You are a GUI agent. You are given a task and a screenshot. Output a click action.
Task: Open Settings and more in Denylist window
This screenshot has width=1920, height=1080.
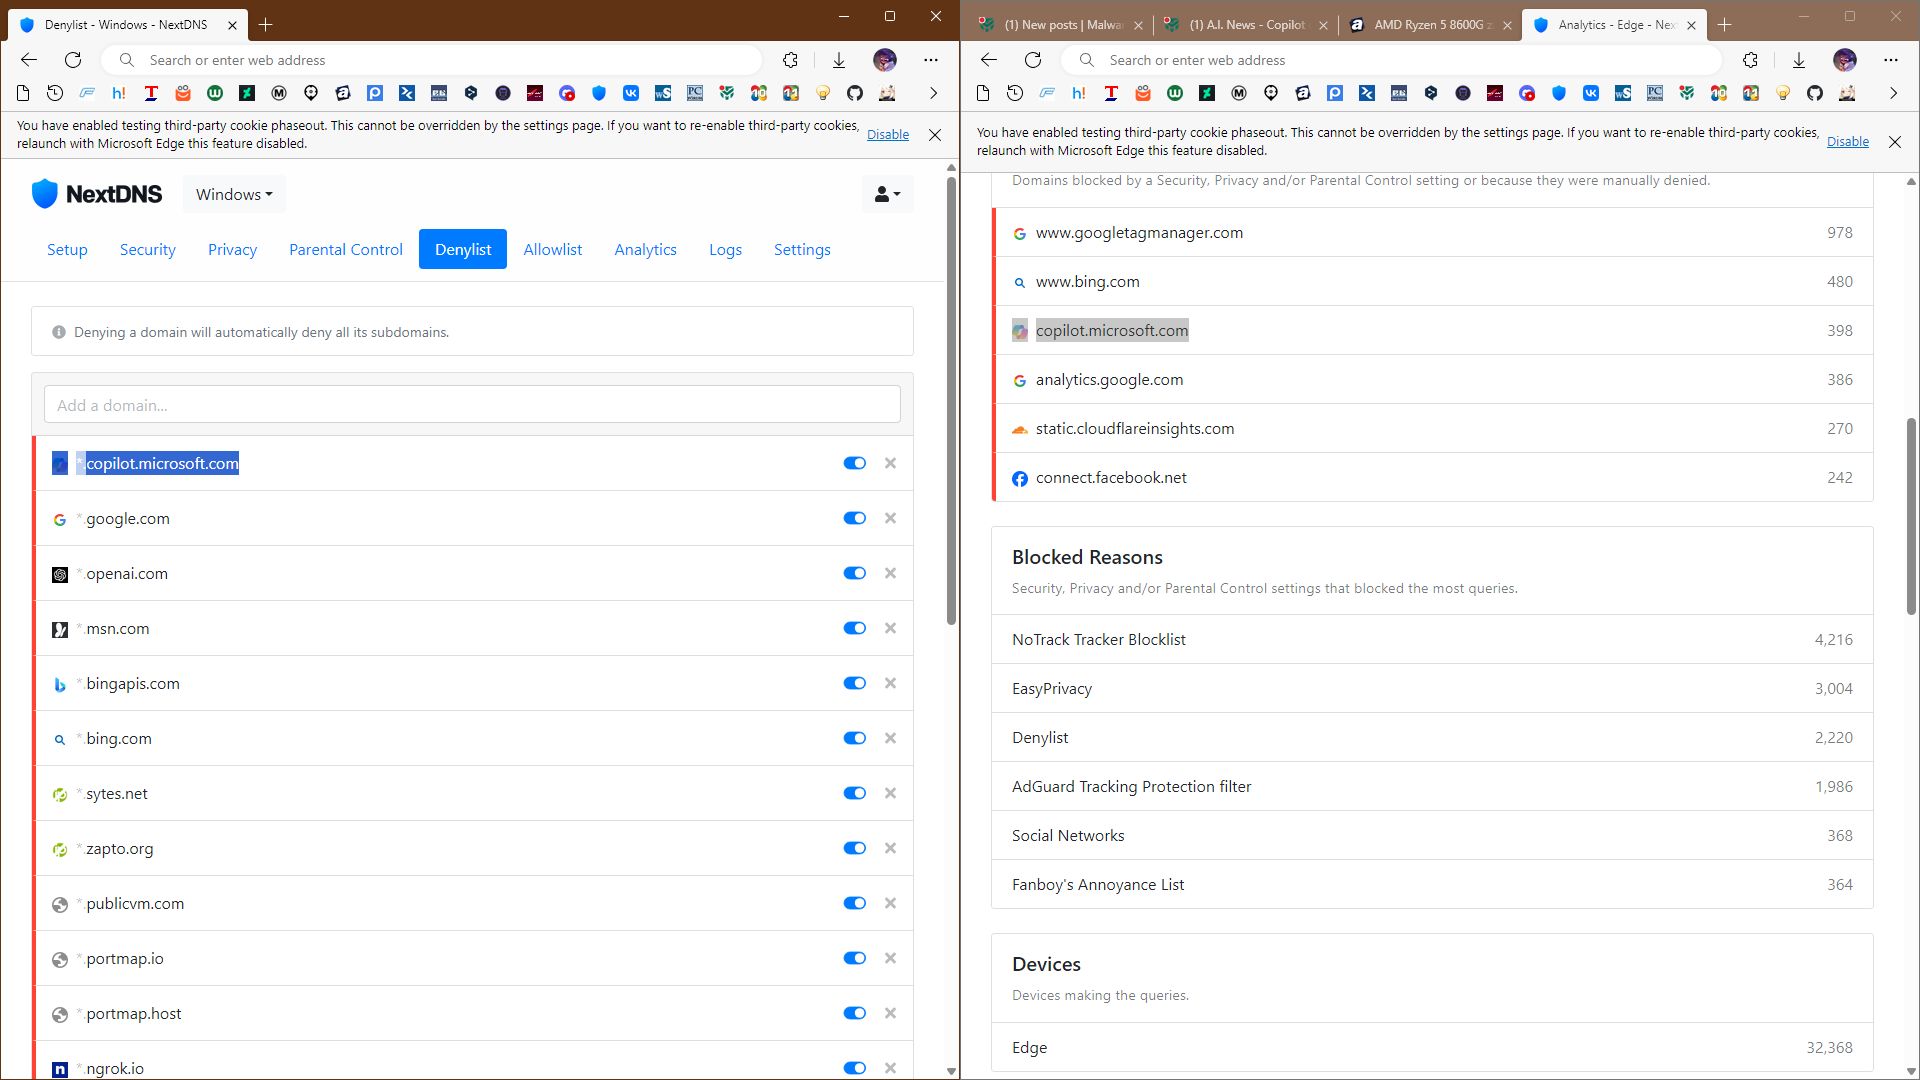931,60
